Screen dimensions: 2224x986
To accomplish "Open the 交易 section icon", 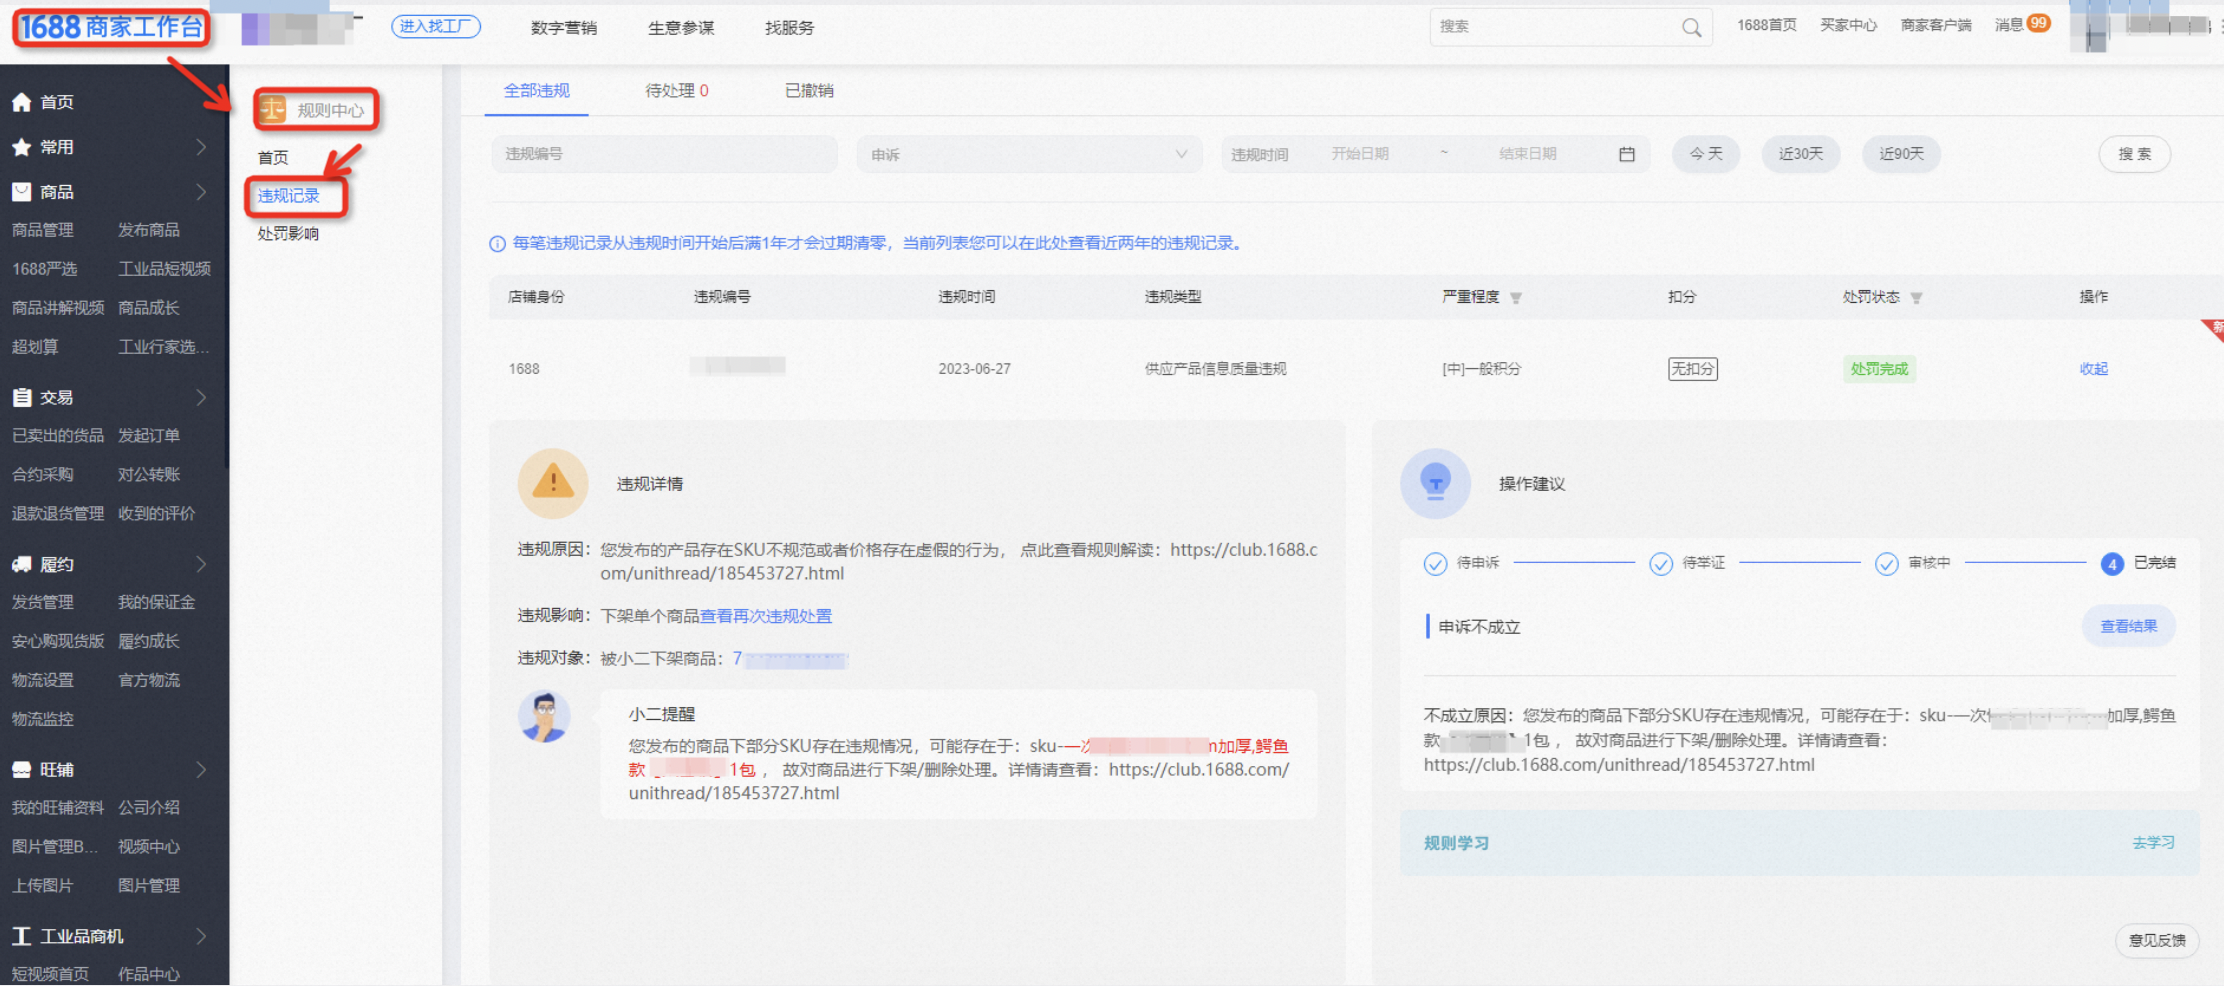I will click(x=21, y=397).
